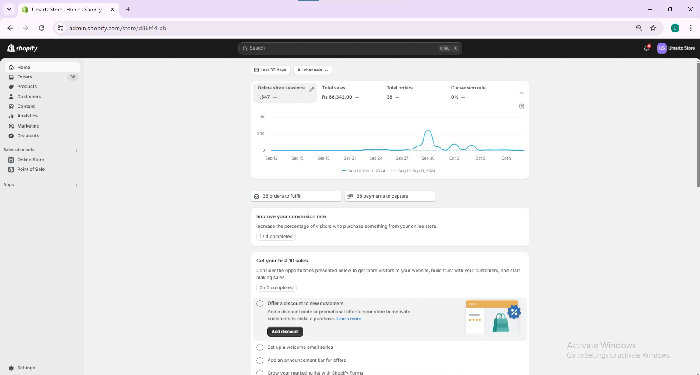The image size is (700, 375).
Task: Bookmark this page with the star
Action: [x=653, y=28]
